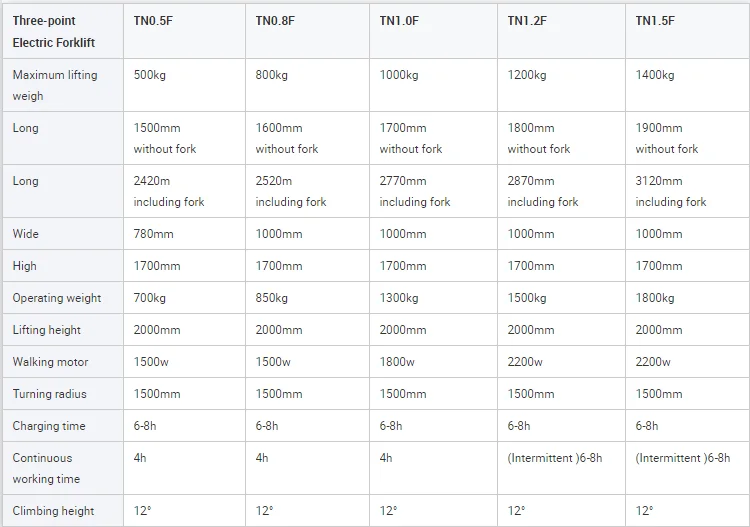Click the Continuous working time label
The width and height of the screenshot is (750, 527).
coord(46,468)
